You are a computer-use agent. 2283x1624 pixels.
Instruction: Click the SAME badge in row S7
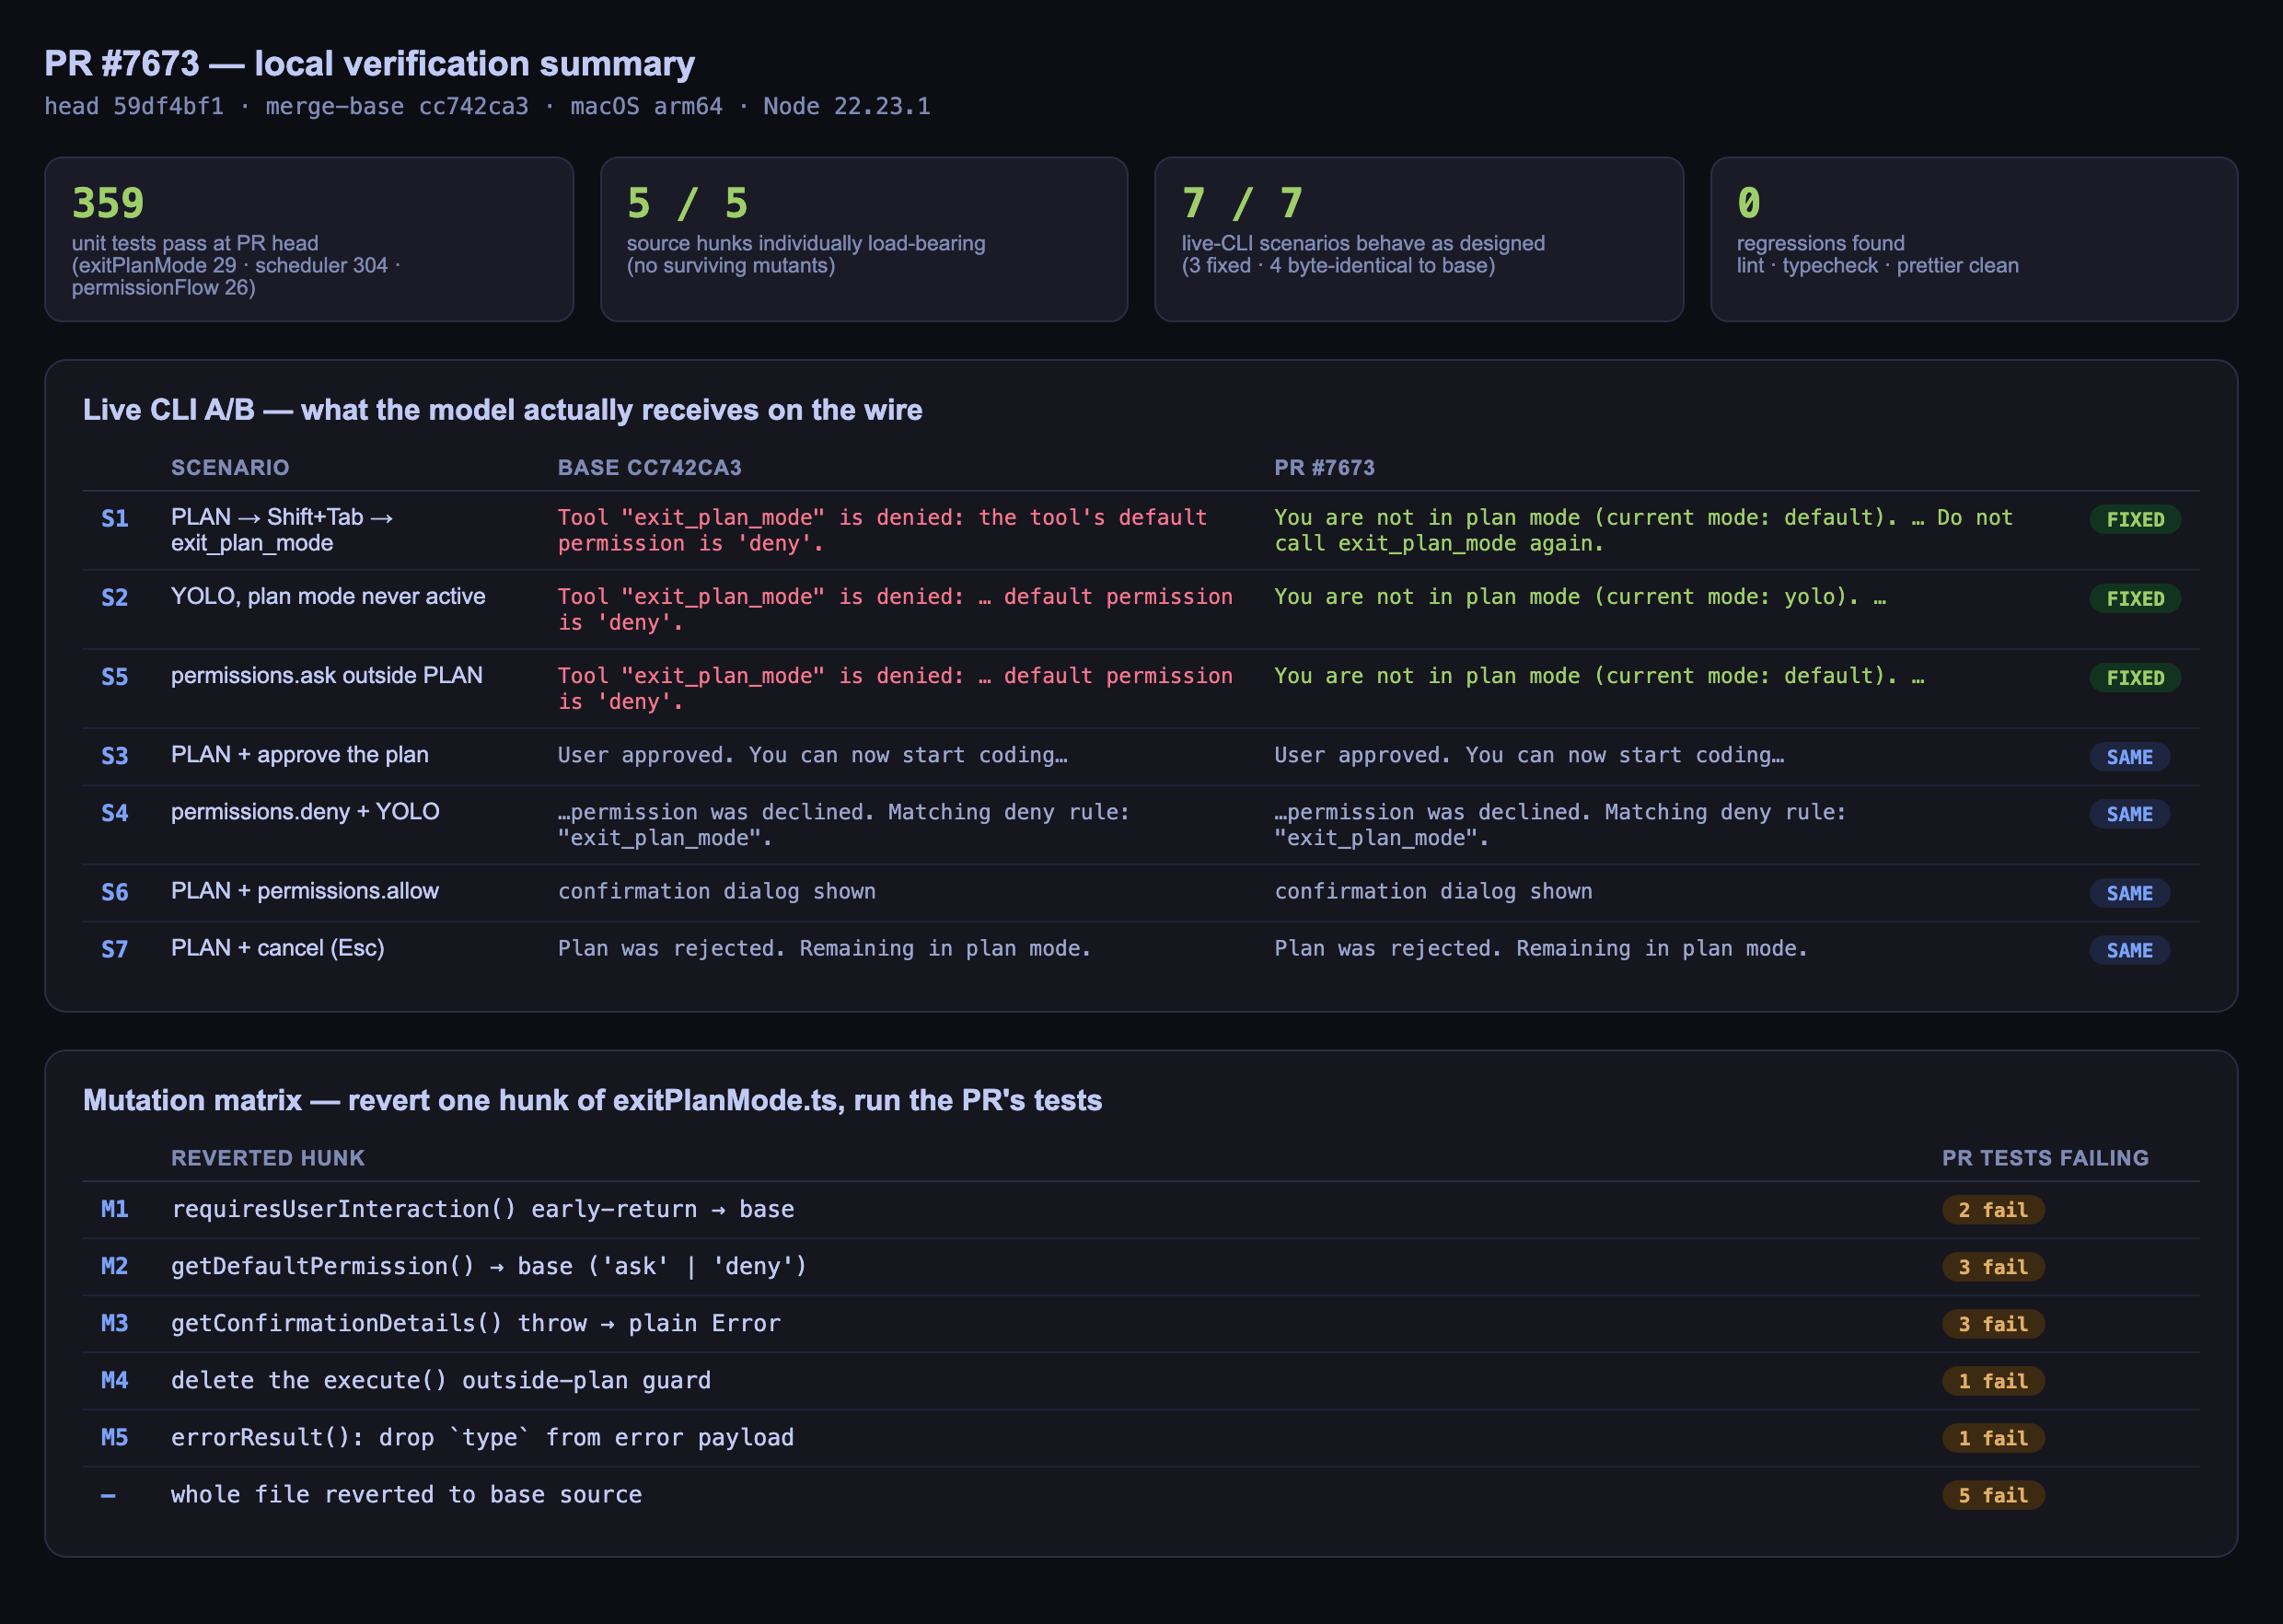coord(2130,950)
